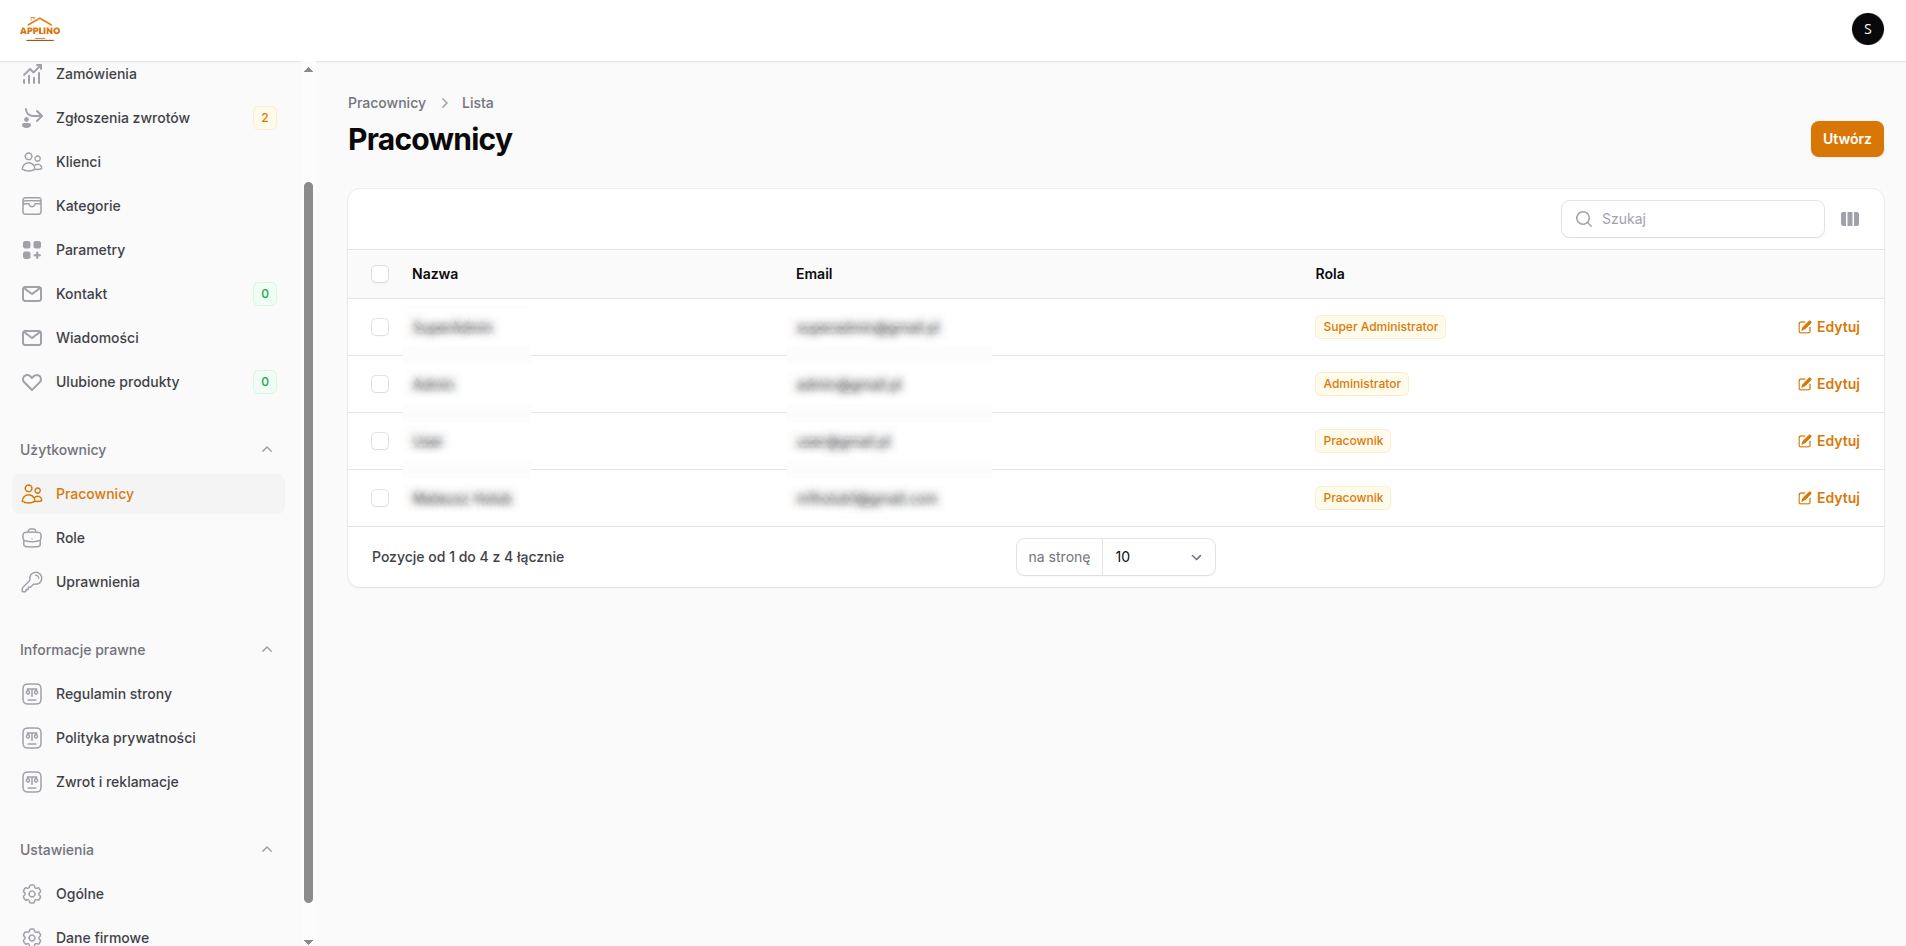Select the Super Administrator row checkbox
Viewport: 1906px width, 946px height.
[x=380, y=327]
